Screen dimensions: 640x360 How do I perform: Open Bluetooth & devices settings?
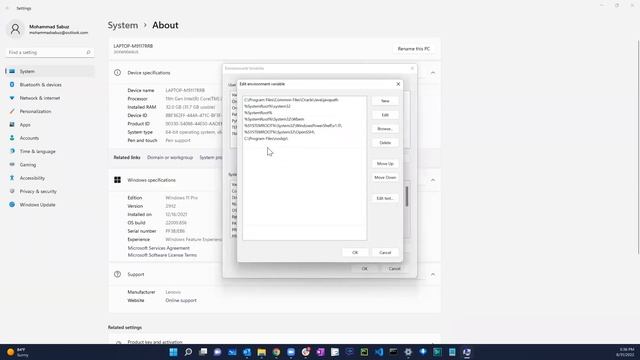click(x=50, y=84)
